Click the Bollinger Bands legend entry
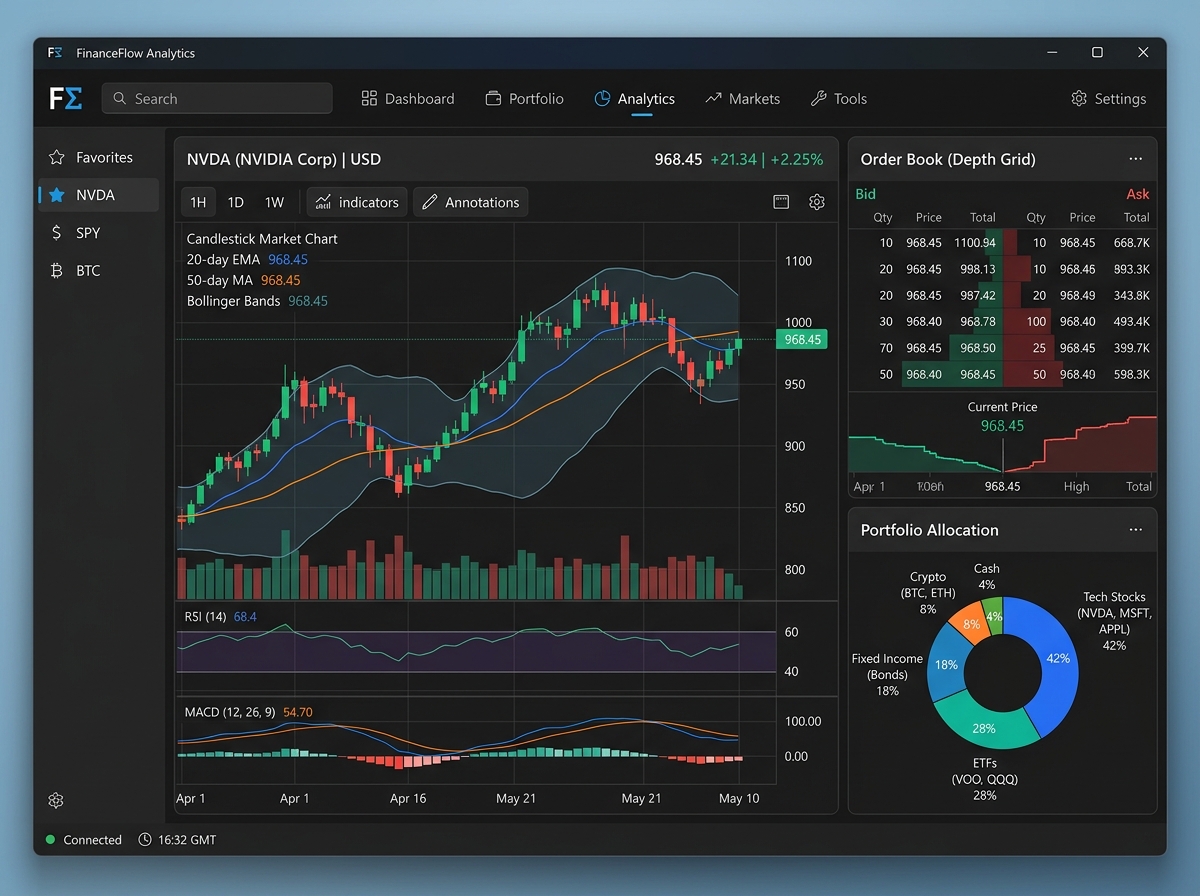 pyautogui.click(x=257, y=301)
